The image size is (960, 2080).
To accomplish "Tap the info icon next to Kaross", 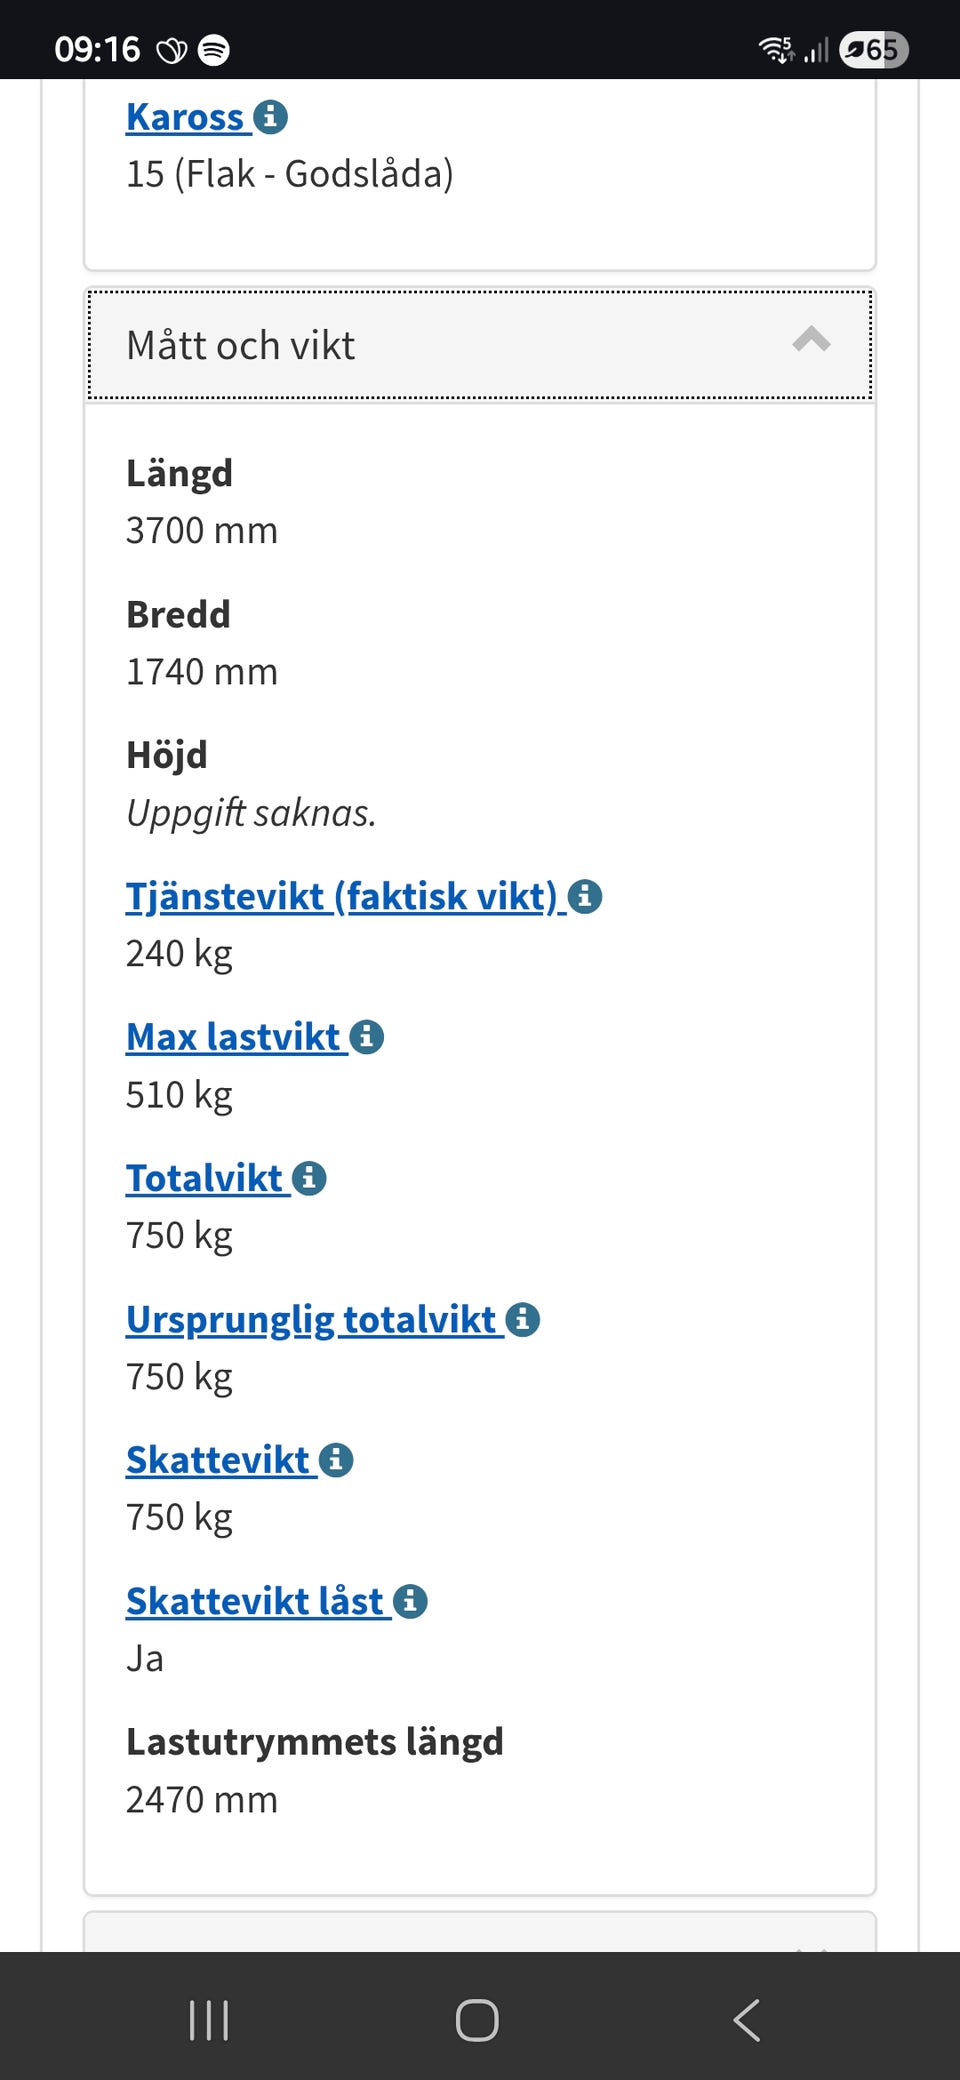I will pyautogui.click(x=270, y=117).
